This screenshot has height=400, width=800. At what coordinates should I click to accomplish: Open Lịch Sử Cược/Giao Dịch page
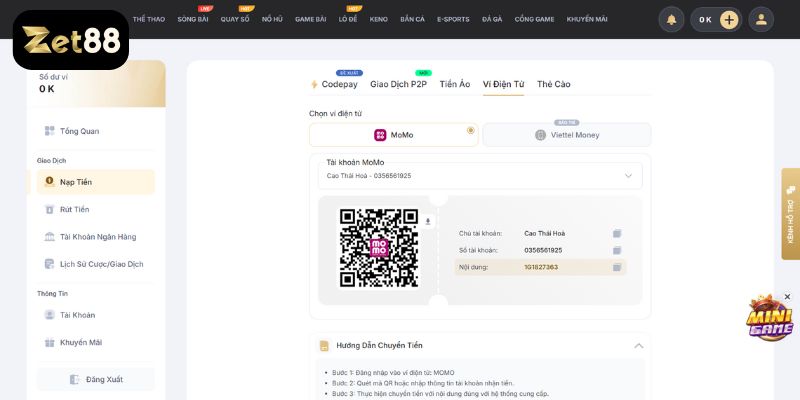coord(96,264)
